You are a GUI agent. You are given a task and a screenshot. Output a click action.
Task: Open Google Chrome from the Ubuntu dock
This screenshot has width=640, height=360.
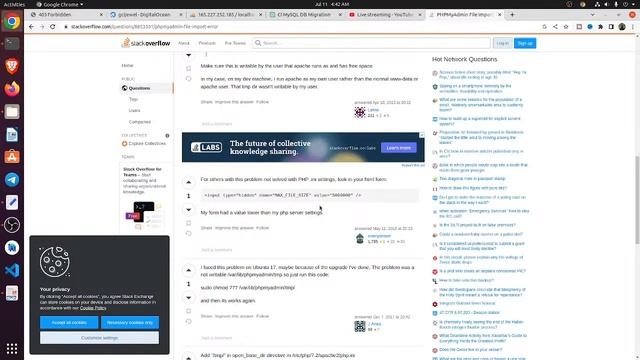[x=12, y=21]
